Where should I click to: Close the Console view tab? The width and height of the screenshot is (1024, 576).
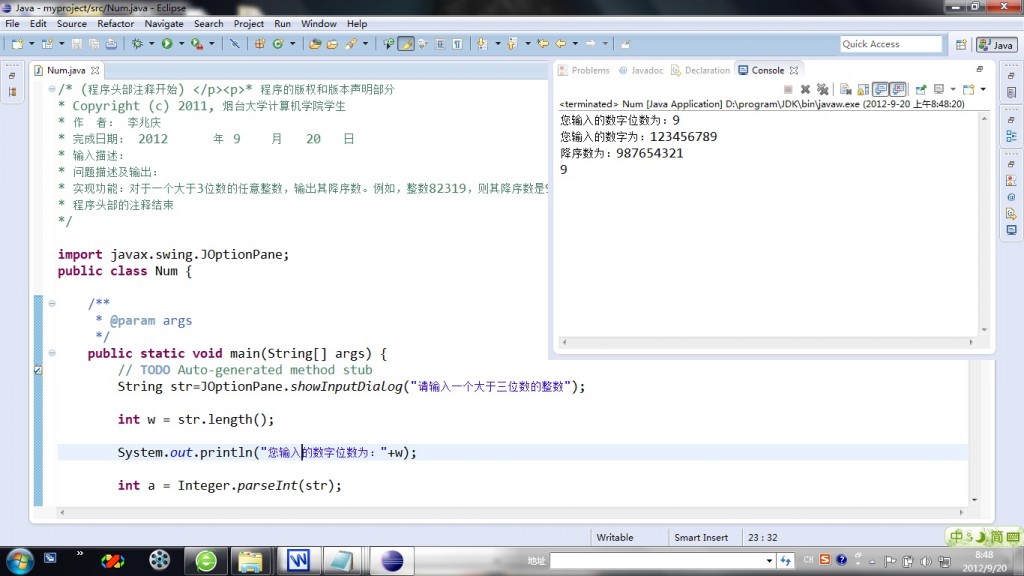[x=793, y=70]
